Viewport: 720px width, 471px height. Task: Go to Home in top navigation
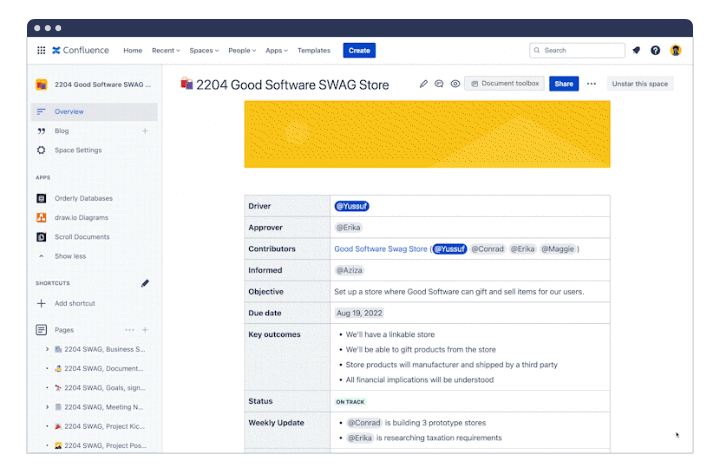(133, 50)
